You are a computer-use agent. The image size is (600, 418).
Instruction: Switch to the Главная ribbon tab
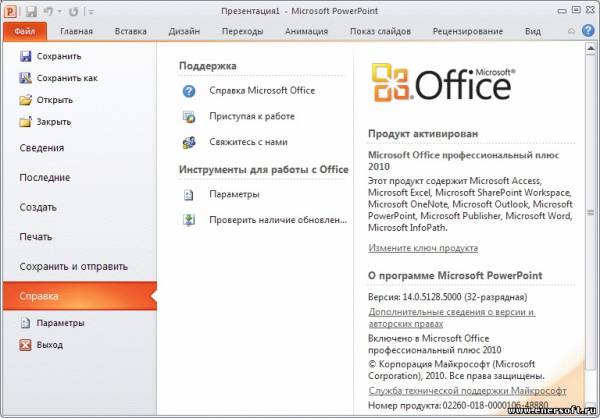77,31
